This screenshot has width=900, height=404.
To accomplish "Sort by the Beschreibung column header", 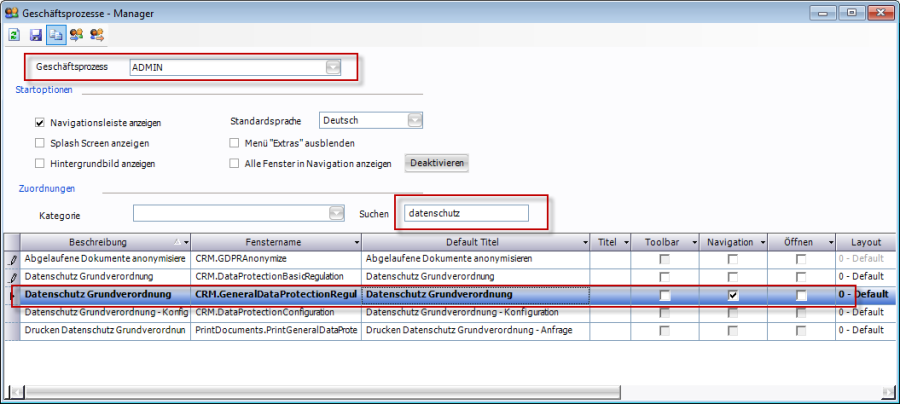I will [96, 242].
